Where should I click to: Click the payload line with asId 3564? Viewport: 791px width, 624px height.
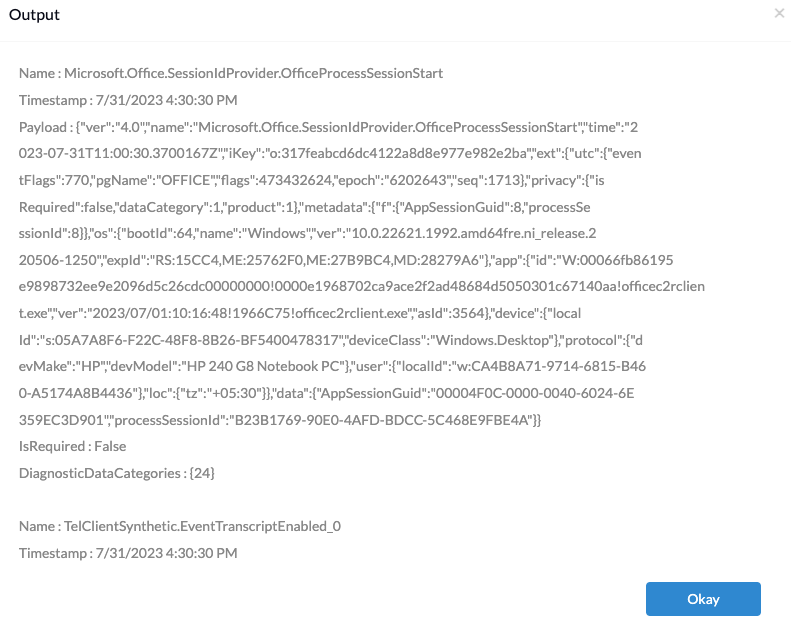[x=300, y=313]
